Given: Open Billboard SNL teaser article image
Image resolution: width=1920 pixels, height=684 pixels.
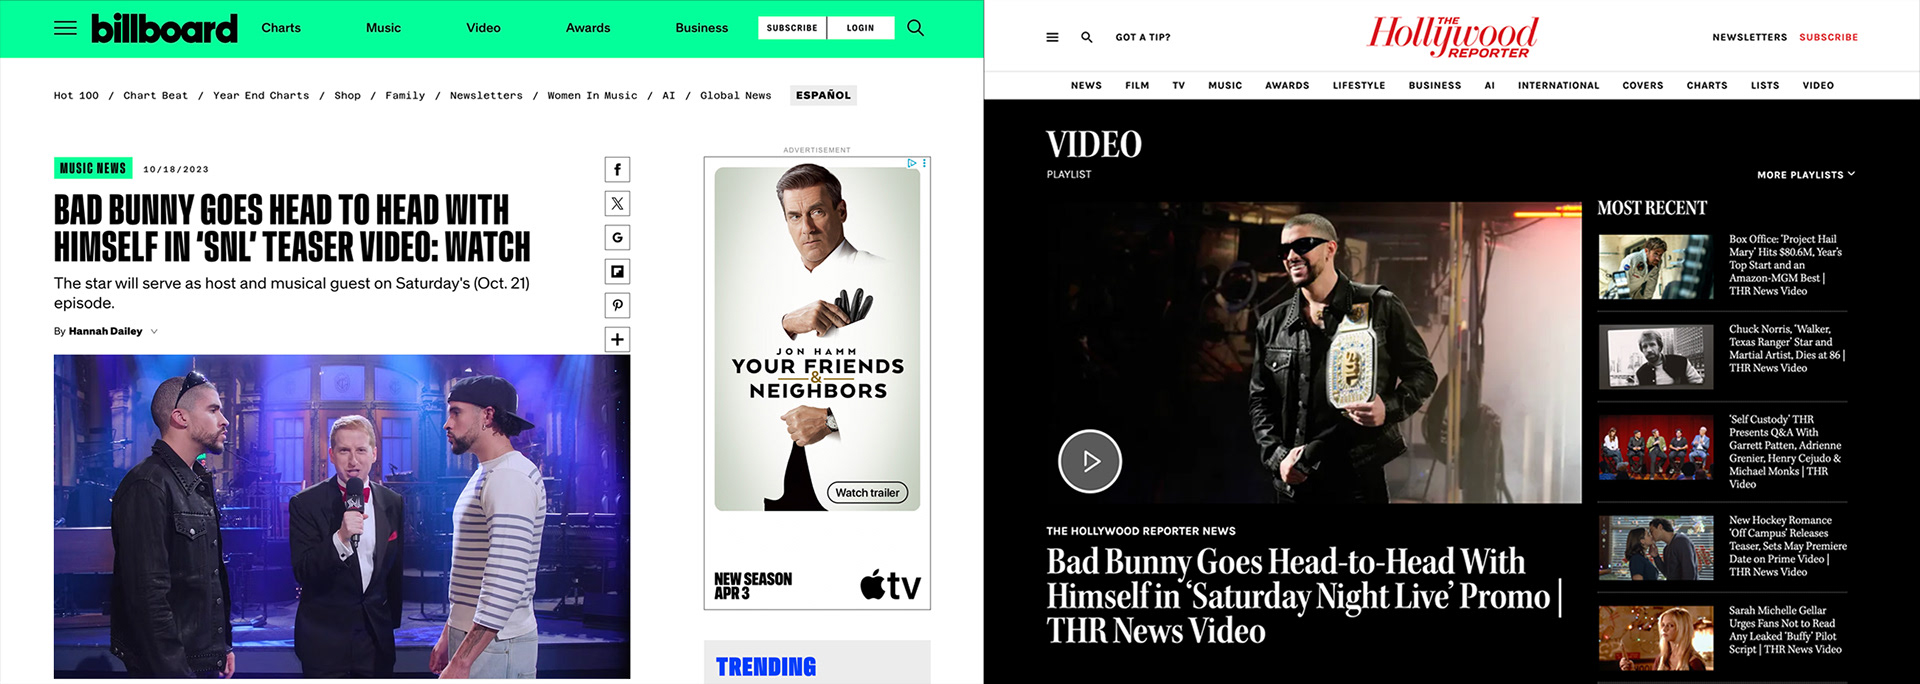Looking at the screenshot, I should [x=342, y=517].
